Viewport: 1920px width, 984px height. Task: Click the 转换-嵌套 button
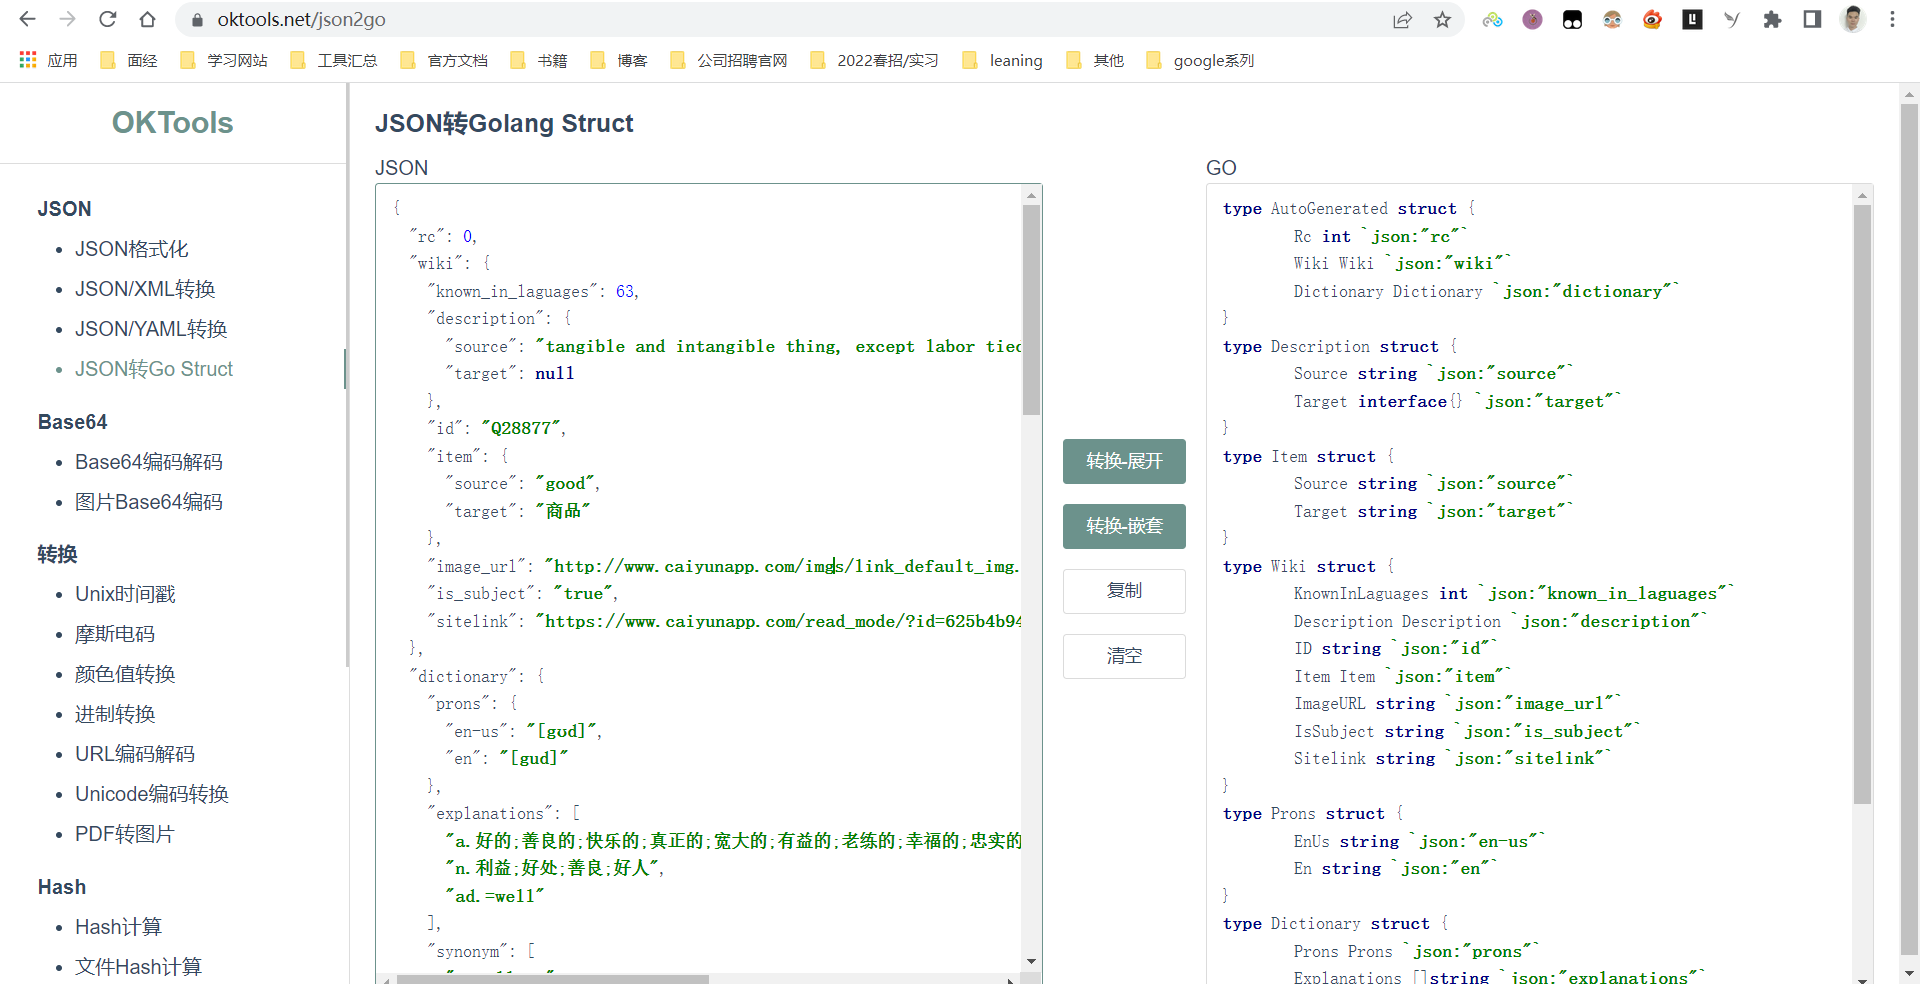[1124, 526]
